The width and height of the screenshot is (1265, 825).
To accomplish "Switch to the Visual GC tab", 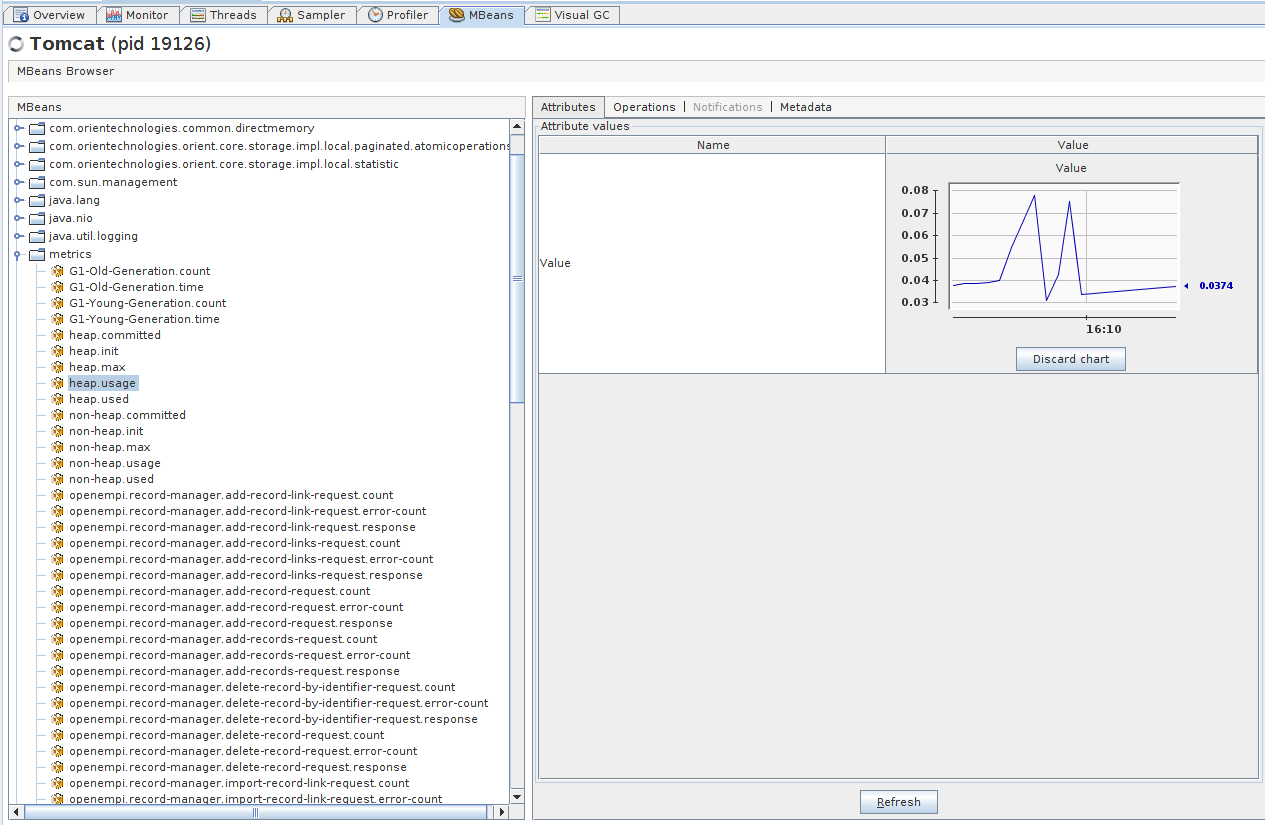I will 574,15.
